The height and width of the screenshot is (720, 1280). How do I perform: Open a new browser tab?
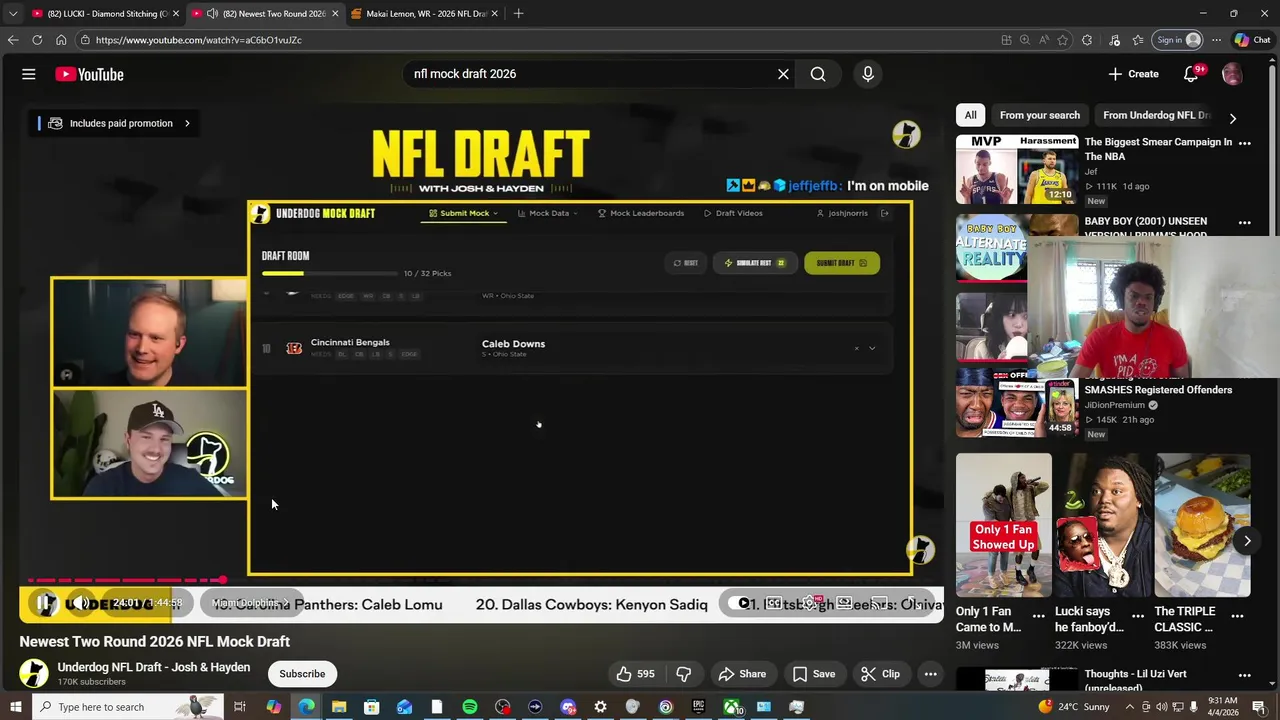click(x=518, y=13)
